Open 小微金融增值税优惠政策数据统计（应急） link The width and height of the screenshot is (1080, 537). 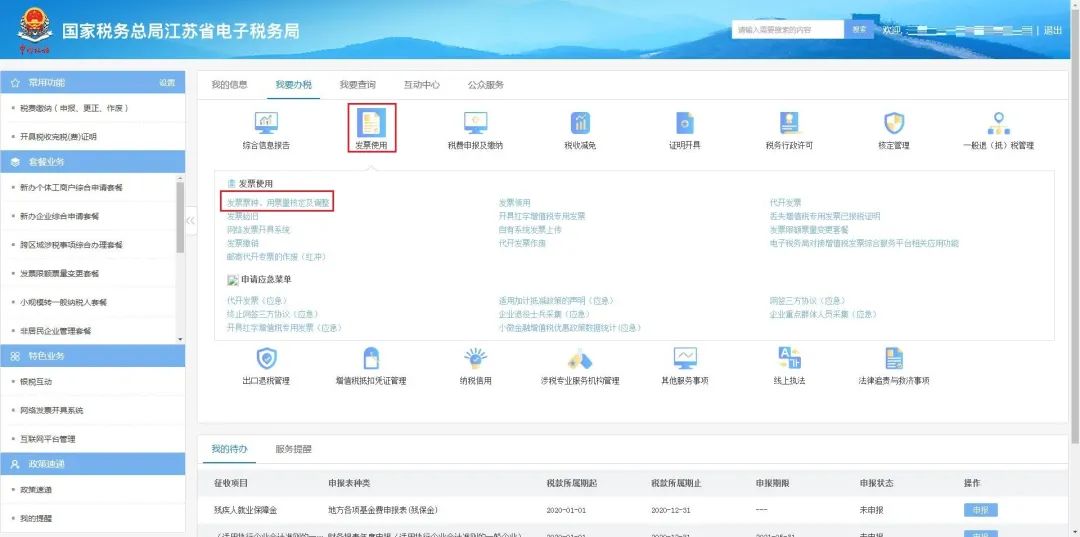(x=570, y=328)
